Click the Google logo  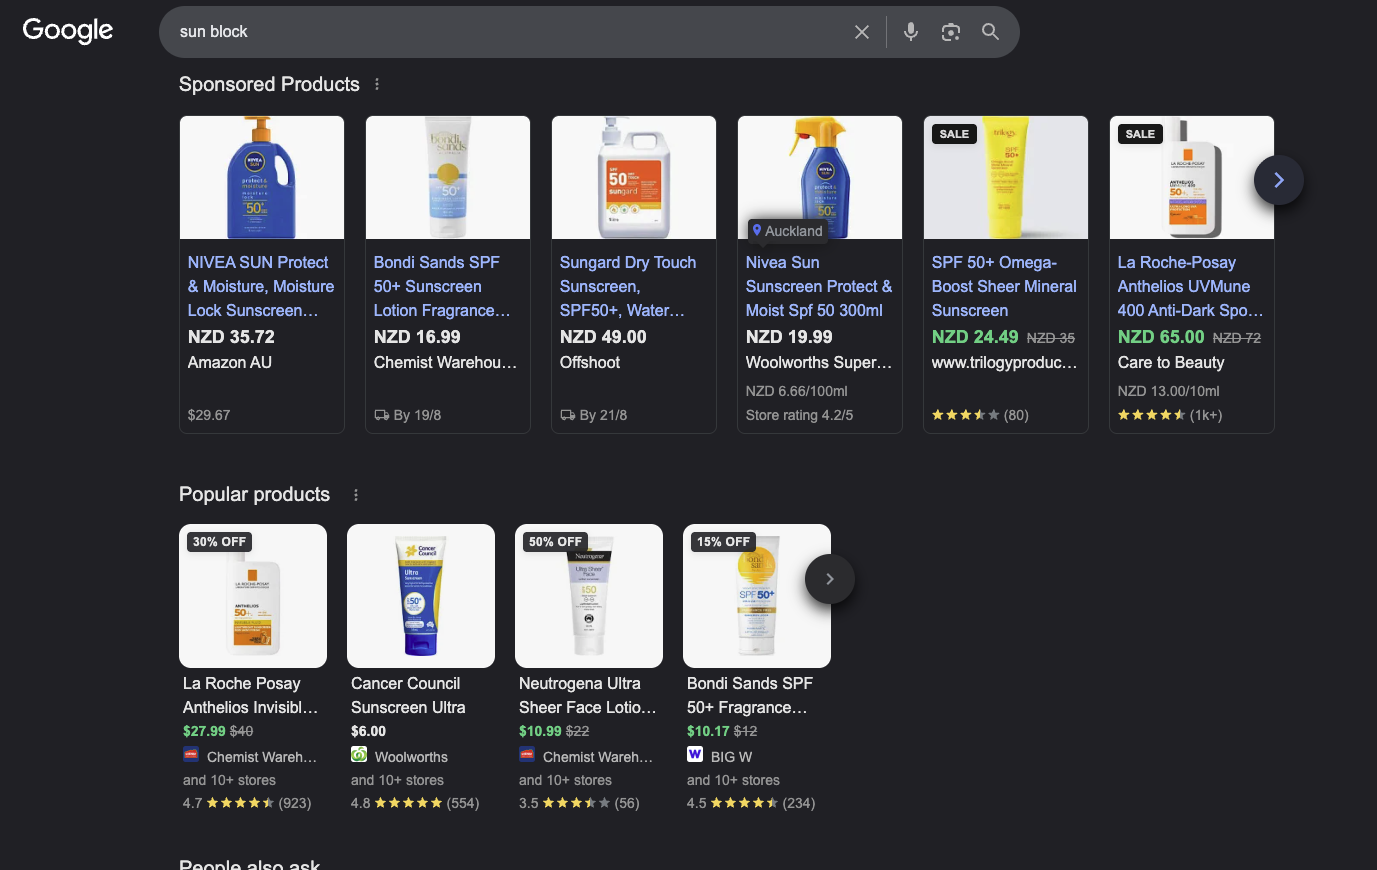coord(68,30)
